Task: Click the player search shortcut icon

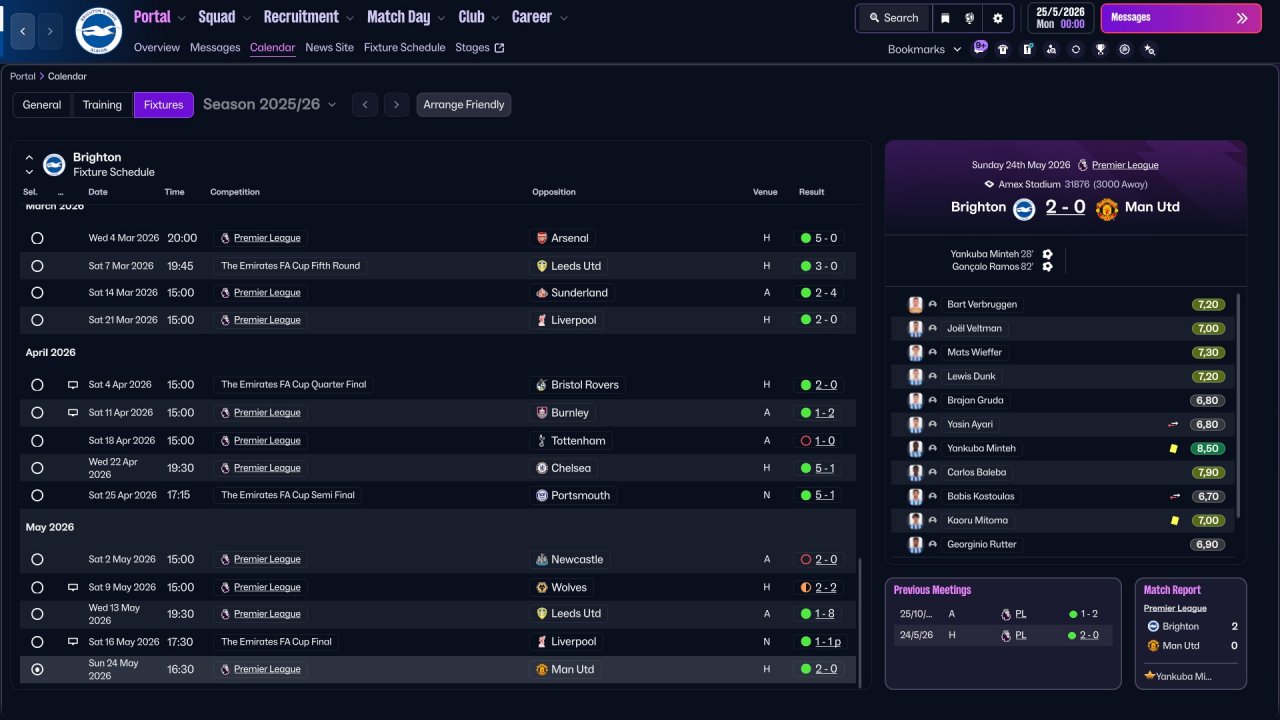Action: pyautogui.click(x=1051, y=49)
